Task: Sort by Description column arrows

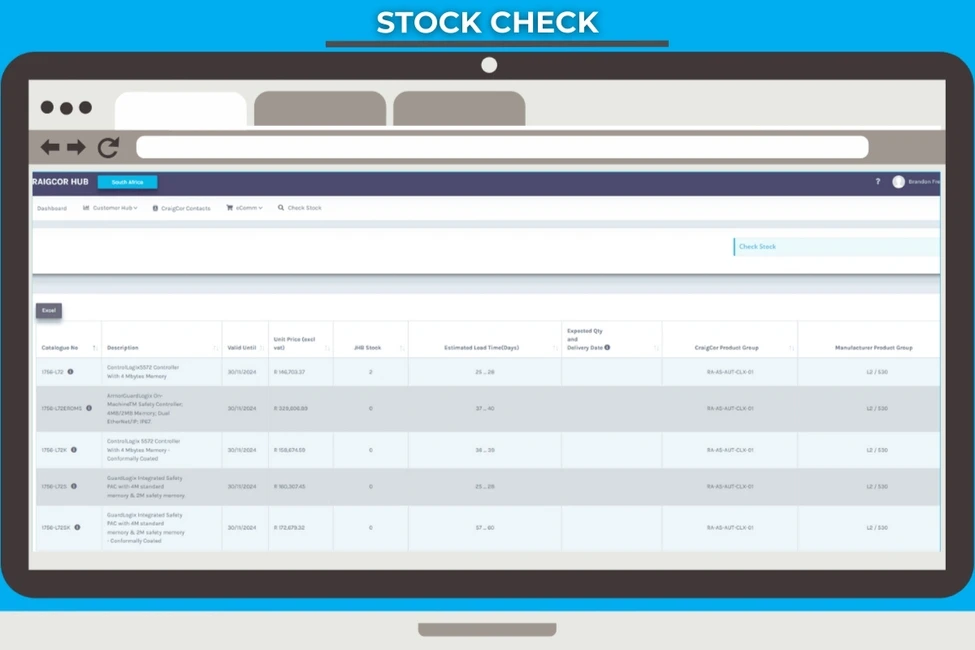Action: [x=215, y=348]
